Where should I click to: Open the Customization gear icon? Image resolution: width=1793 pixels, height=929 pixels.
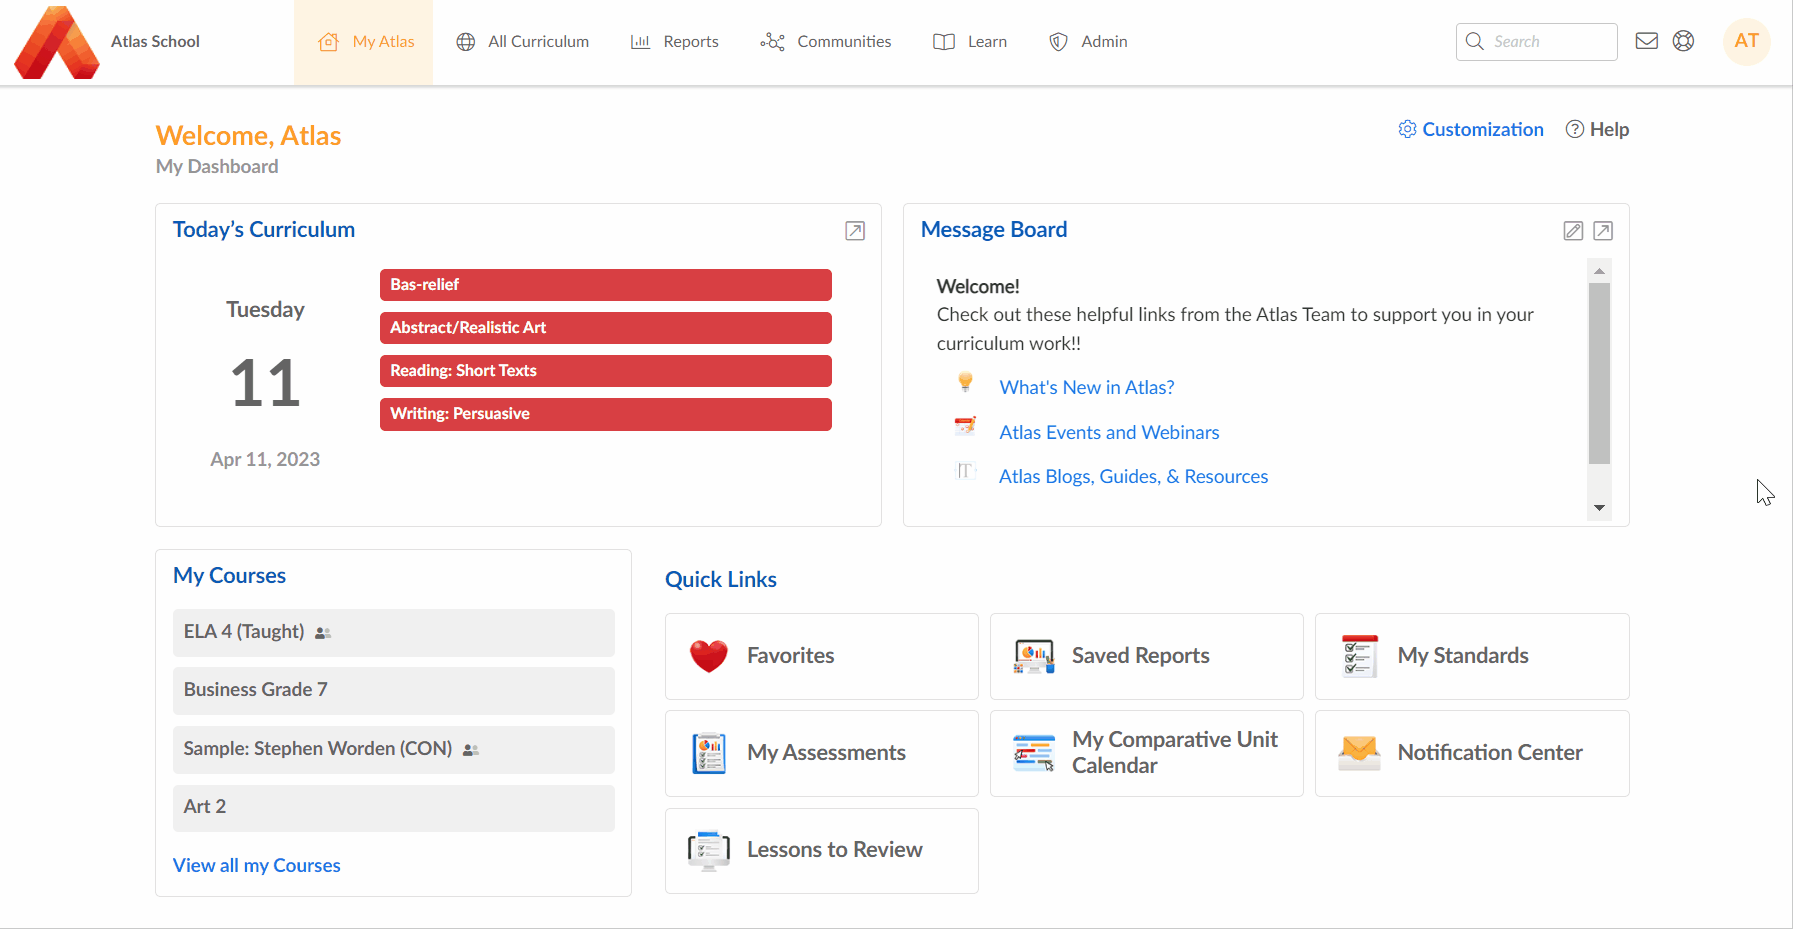pos(1407,129)
